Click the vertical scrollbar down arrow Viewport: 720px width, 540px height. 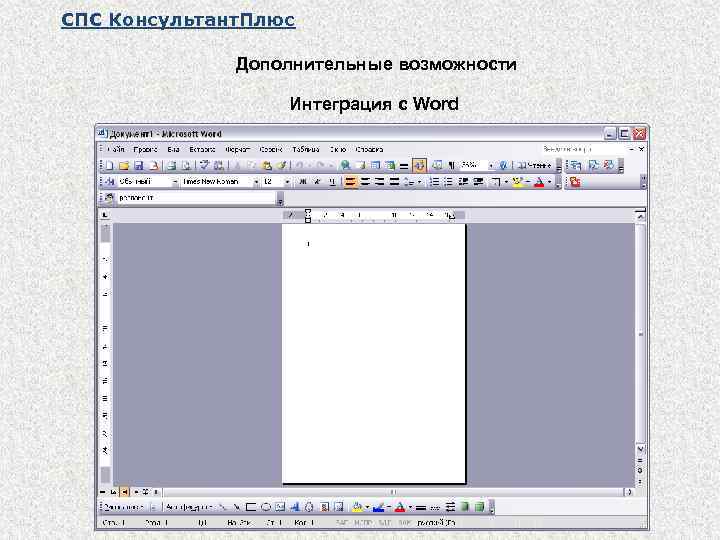[x=640, y=449]
